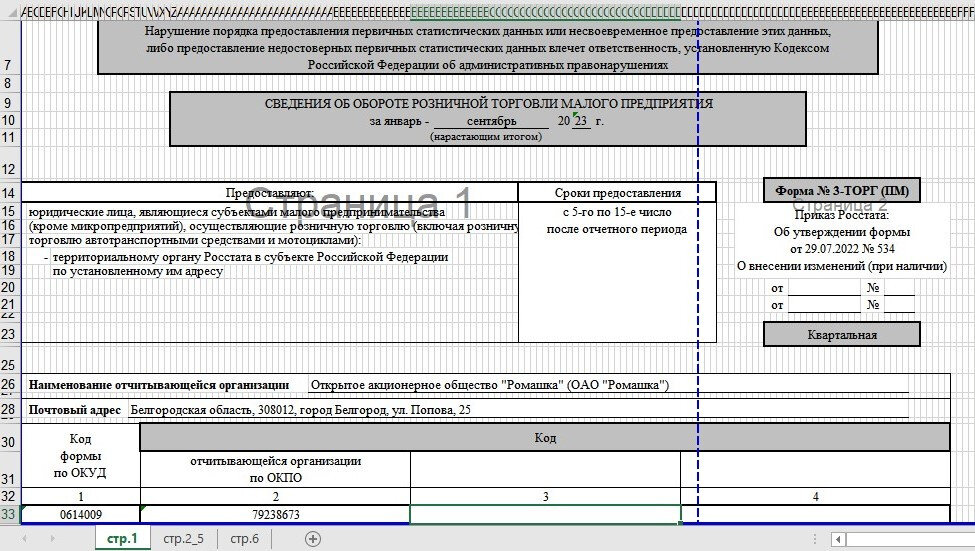The width and height of the screenshot is (975, 551).
Task: Click the 'Код формы по ОКУД' header
Action: (81, 456)
